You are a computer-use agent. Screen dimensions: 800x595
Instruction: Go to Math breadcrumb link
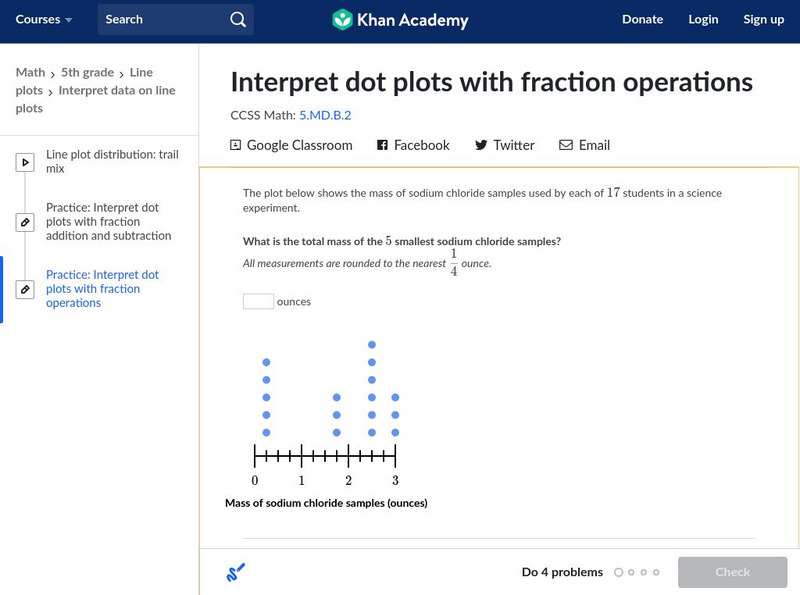30,72
